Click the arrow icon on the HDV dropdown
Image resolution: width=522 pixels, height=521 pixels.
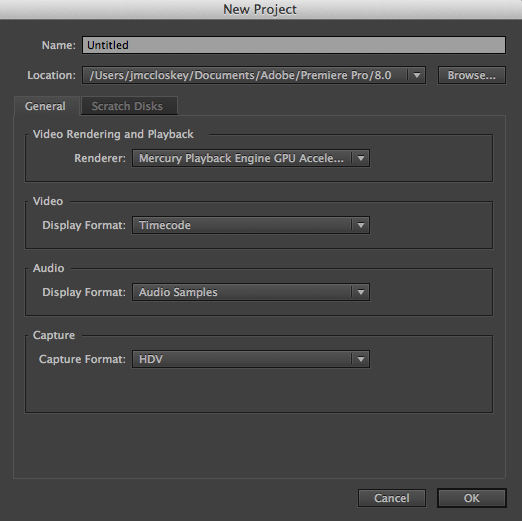361,359
